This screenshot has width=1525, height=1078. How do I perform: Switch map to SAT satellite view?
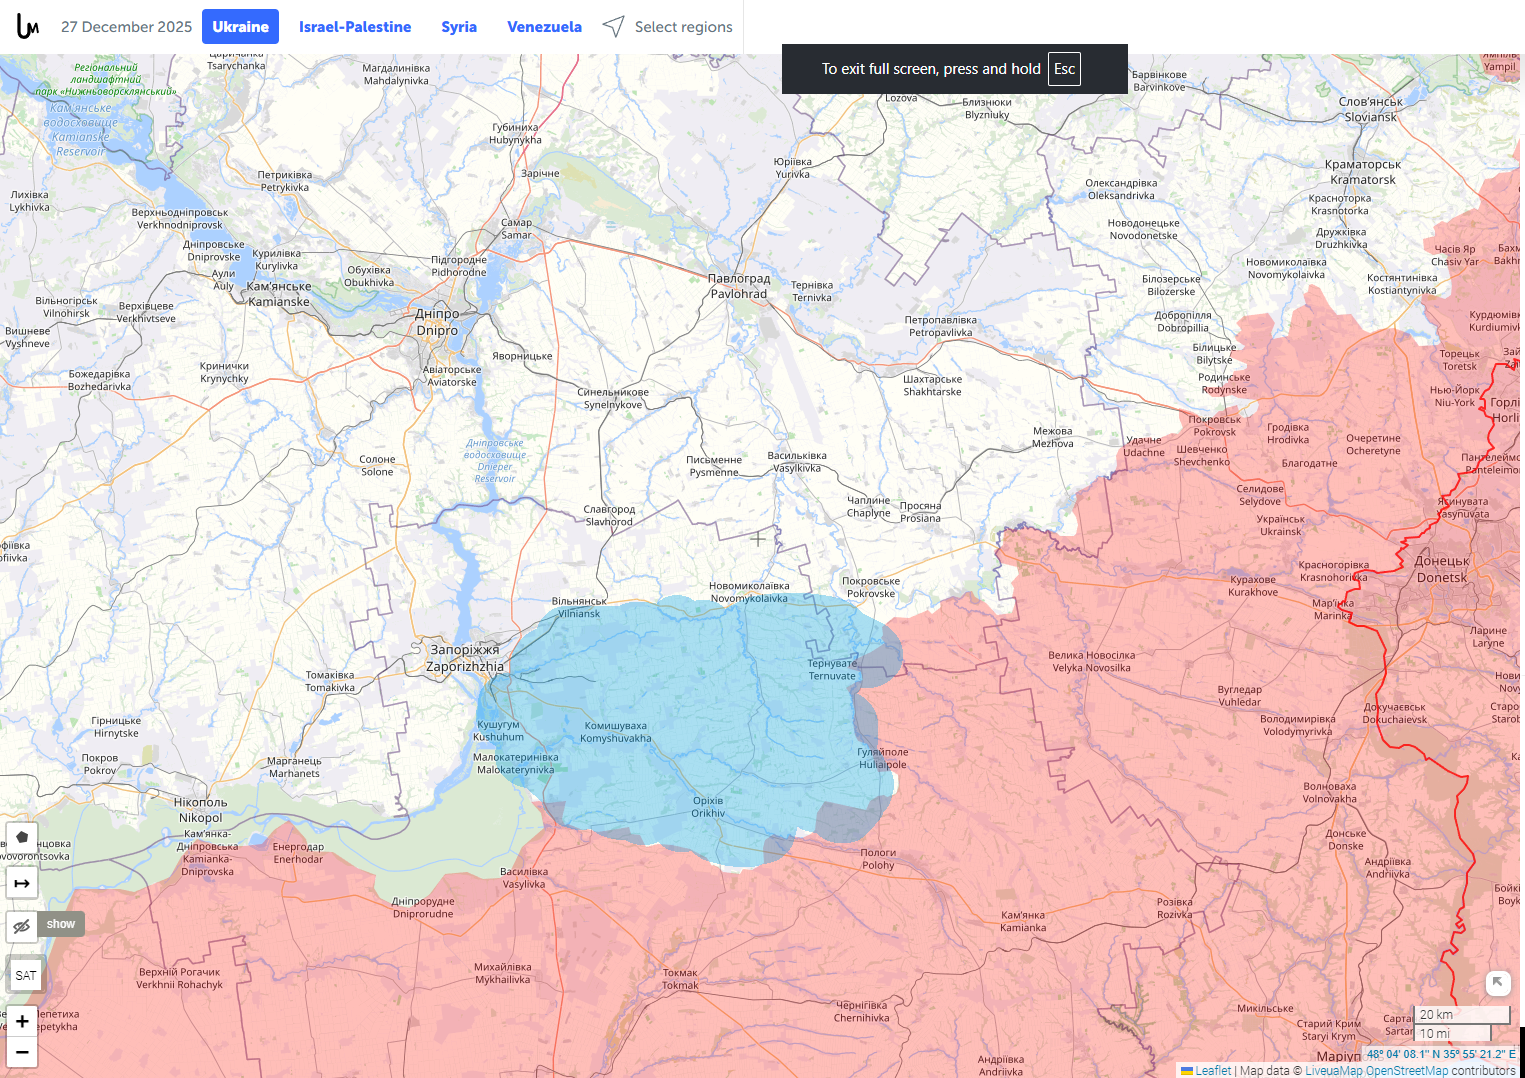tap(26, 975)
